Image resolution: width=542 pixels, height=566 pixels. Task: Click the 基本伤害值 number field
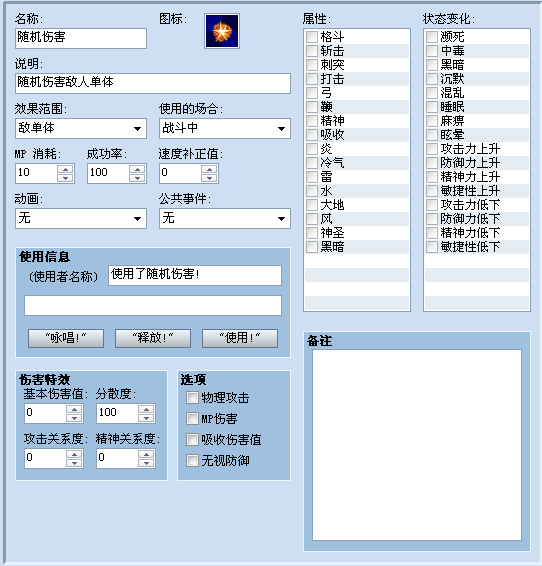45,413
